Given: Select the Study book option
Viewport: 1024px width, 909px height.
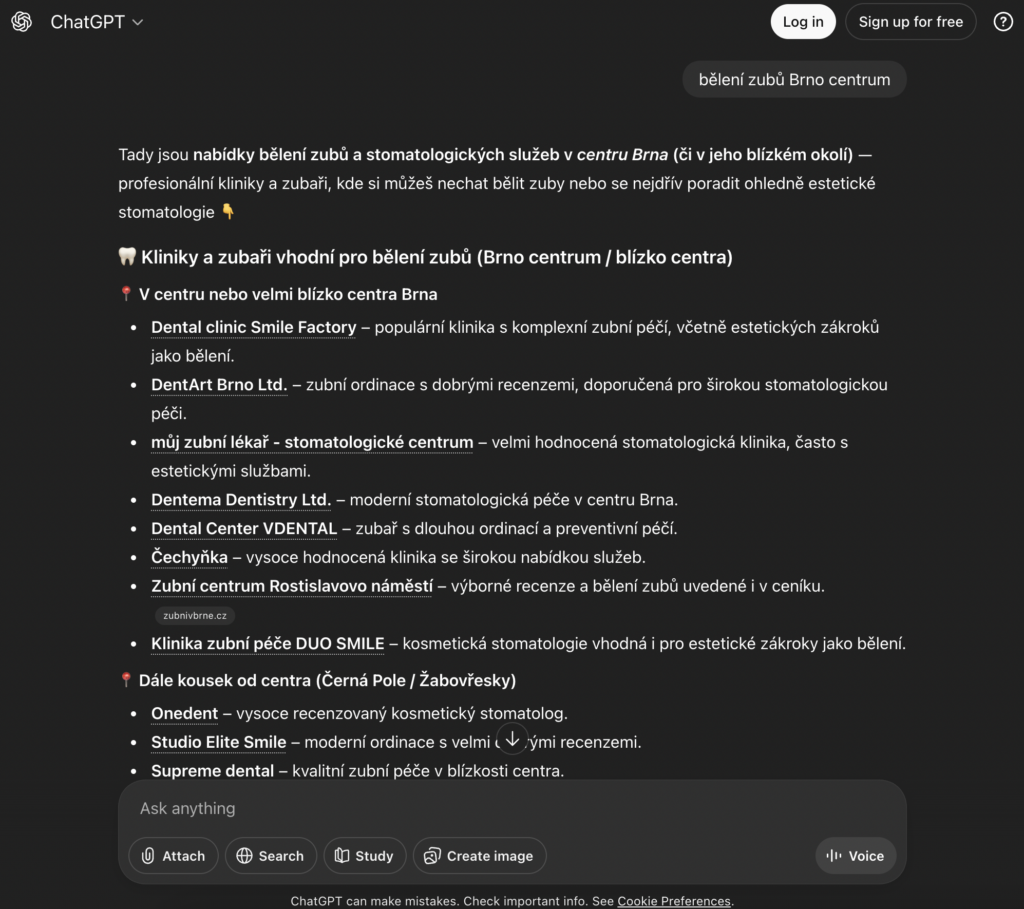Looking at the screenshot, I should coord(364,856).
